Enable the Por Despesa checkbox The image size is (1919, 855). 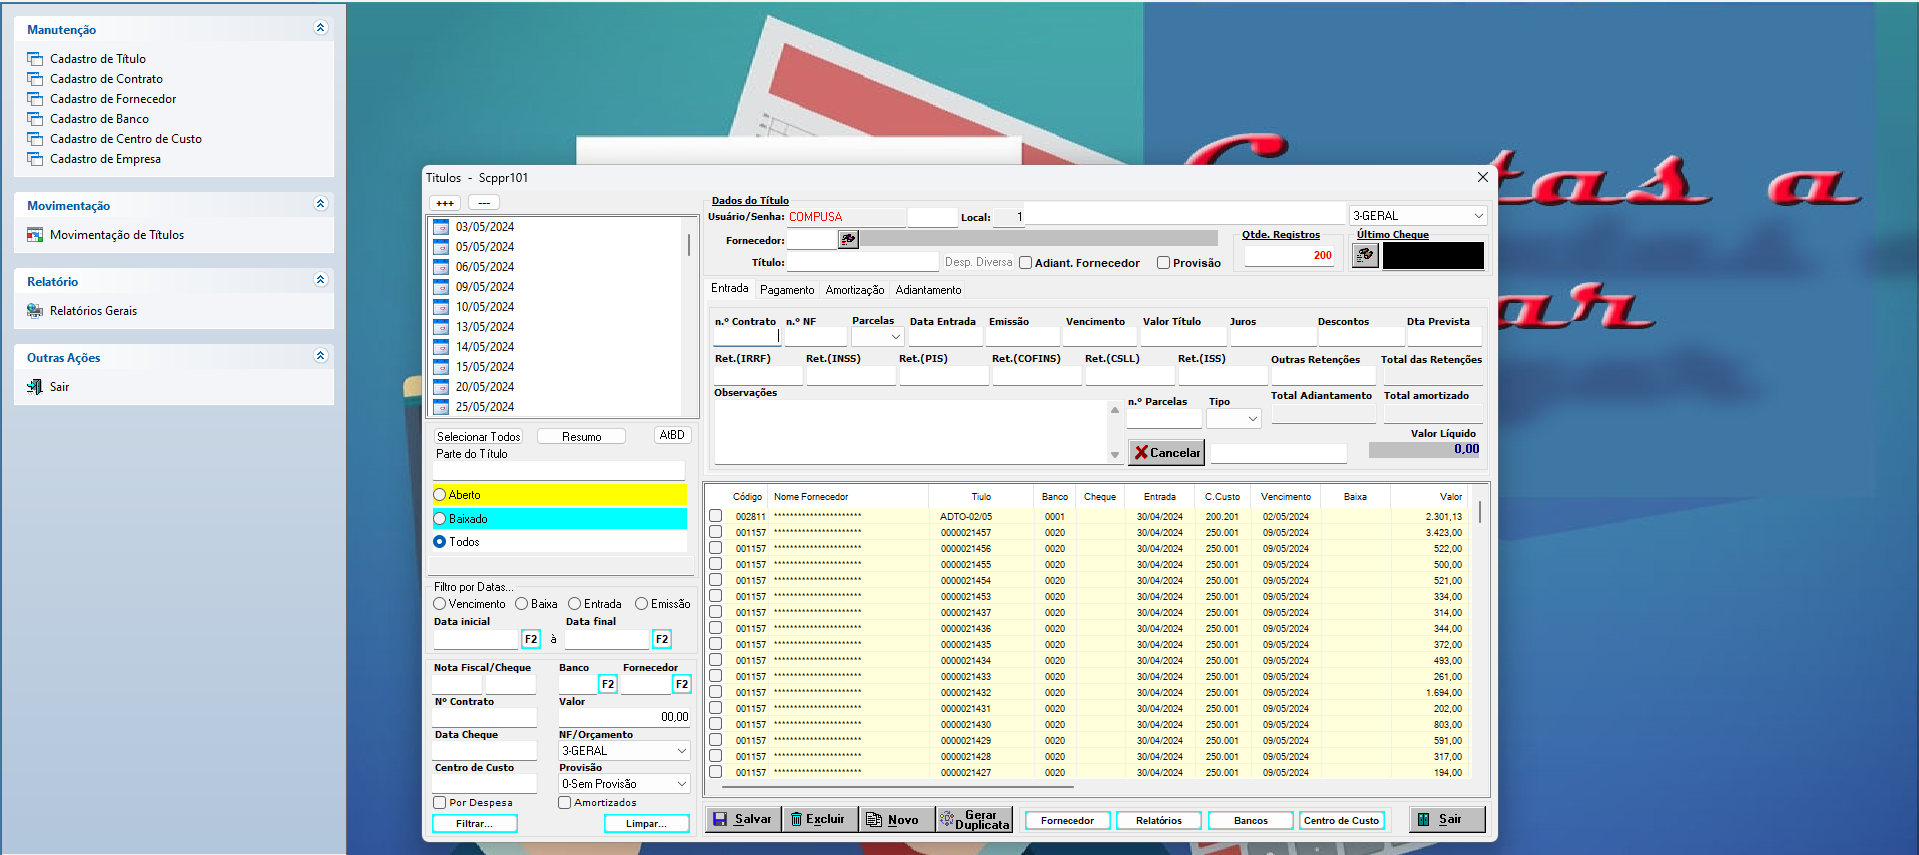[439, 803]
